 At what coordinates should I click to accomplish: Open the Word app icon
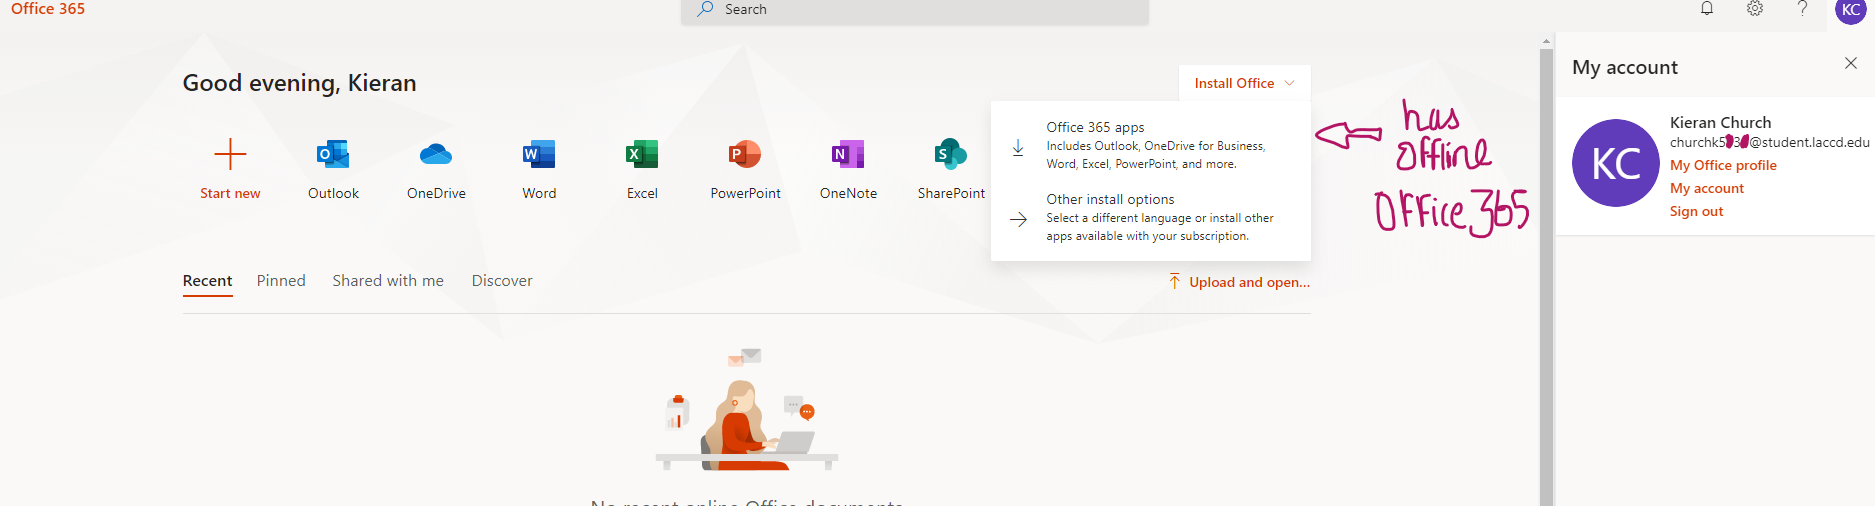pos(539,155)
